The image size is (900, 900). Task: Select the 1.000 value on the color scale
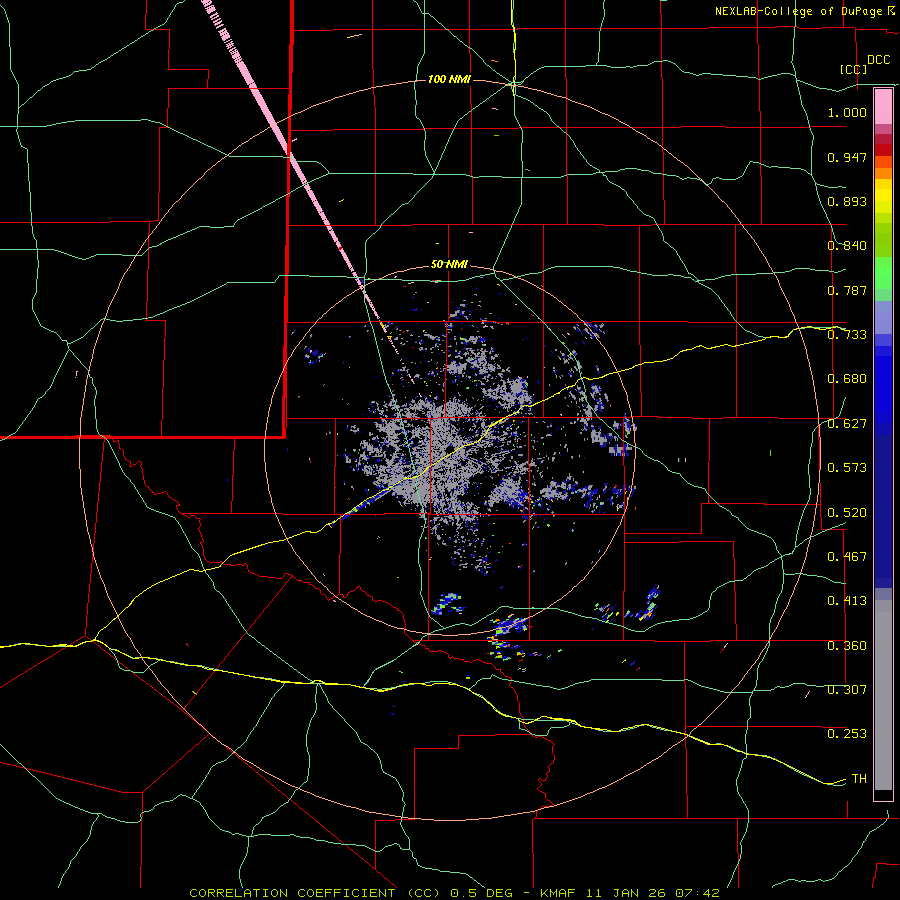point(847,112)
